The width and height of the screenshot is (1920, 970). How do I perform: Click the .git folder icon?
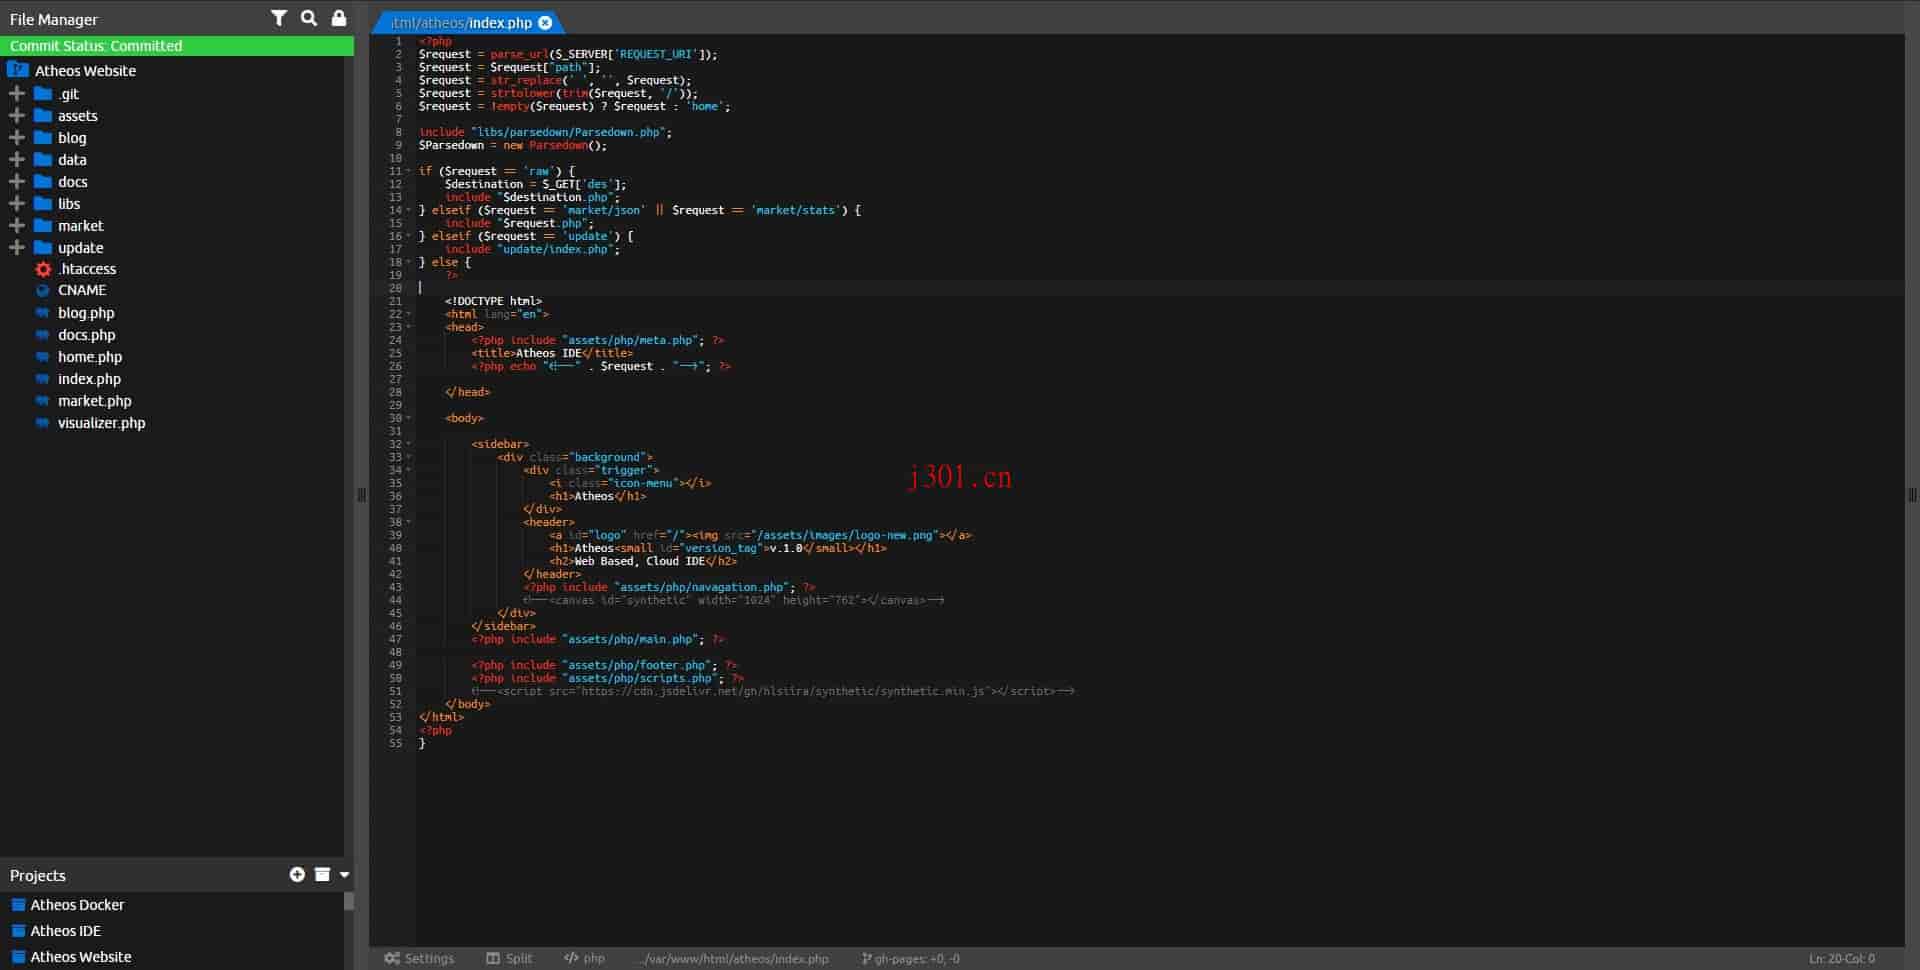[x=43, y=94]
